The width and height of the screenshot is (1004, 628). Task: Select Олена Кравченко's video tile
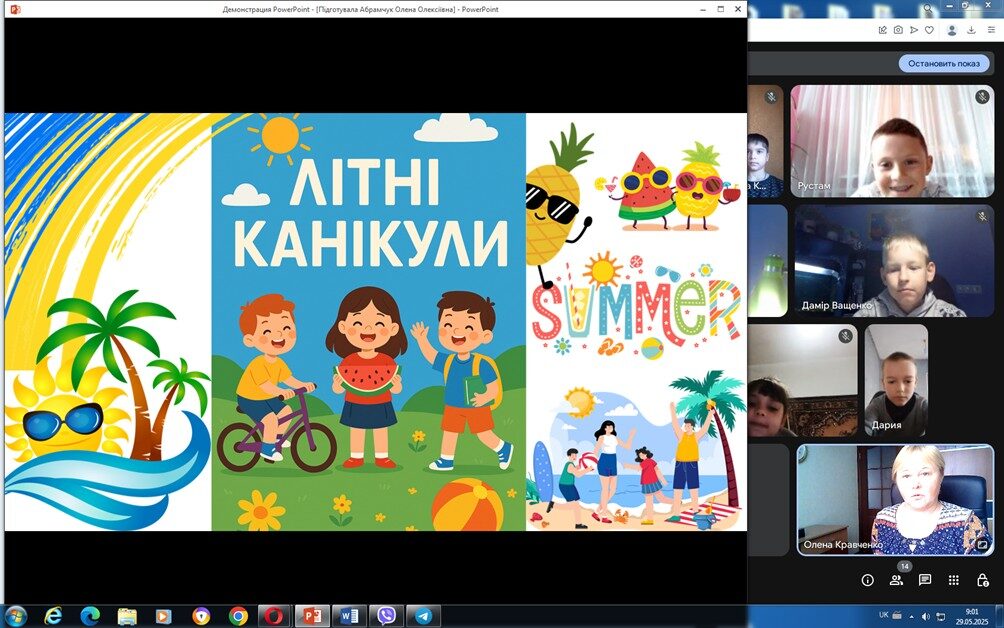click(x=895, y=500)
